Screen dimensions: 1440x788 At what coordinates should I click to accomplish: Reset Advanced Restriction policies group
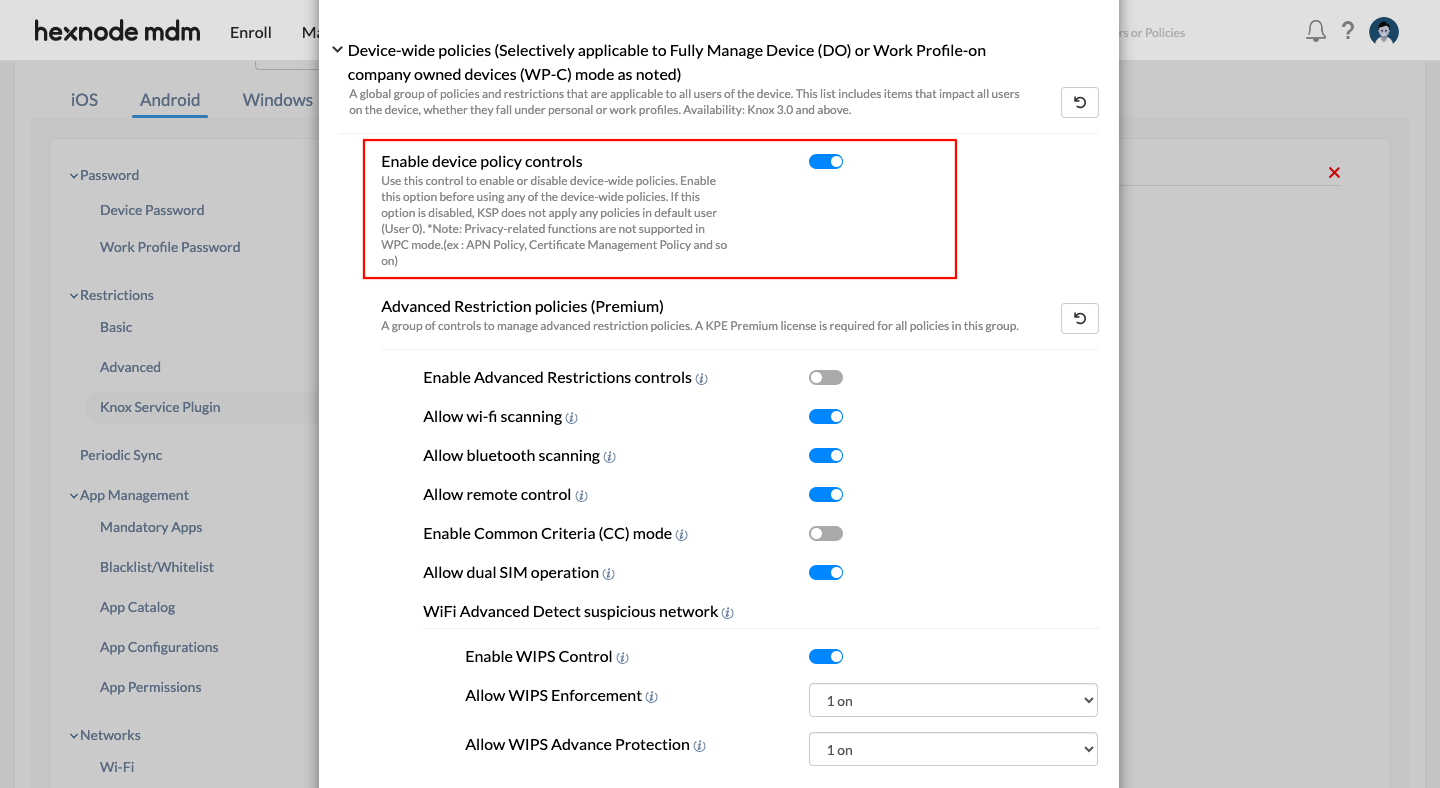(x=1080, y=318)
